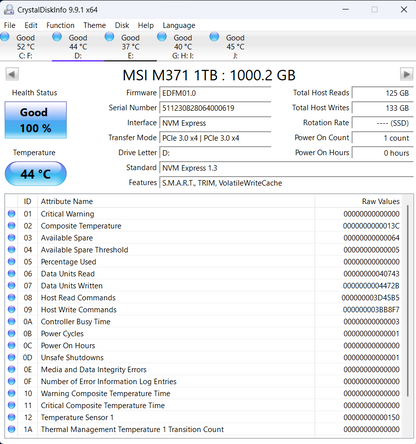Select raw value 0000000040743
This screenshot has width=416, height=444.
click(371, 274)
